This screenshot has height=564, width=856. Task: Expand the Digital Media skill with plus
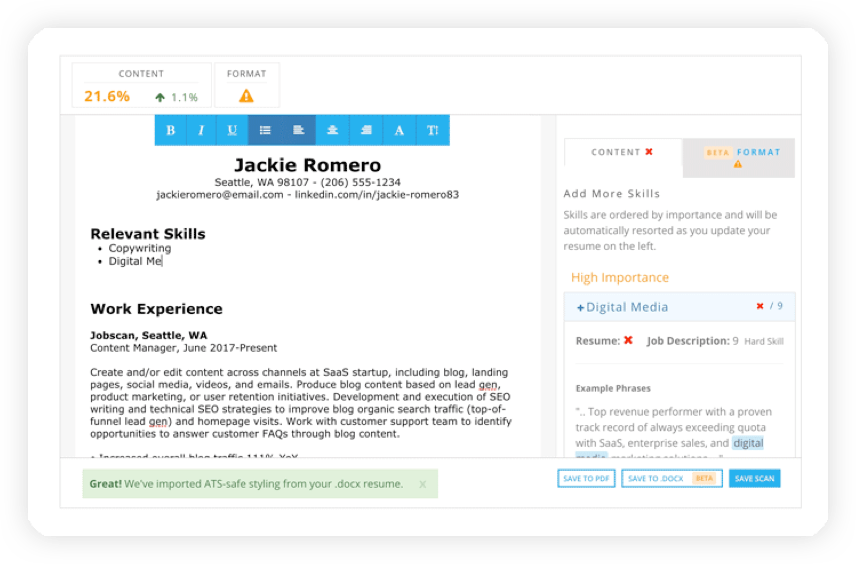[x=581, y=308]
